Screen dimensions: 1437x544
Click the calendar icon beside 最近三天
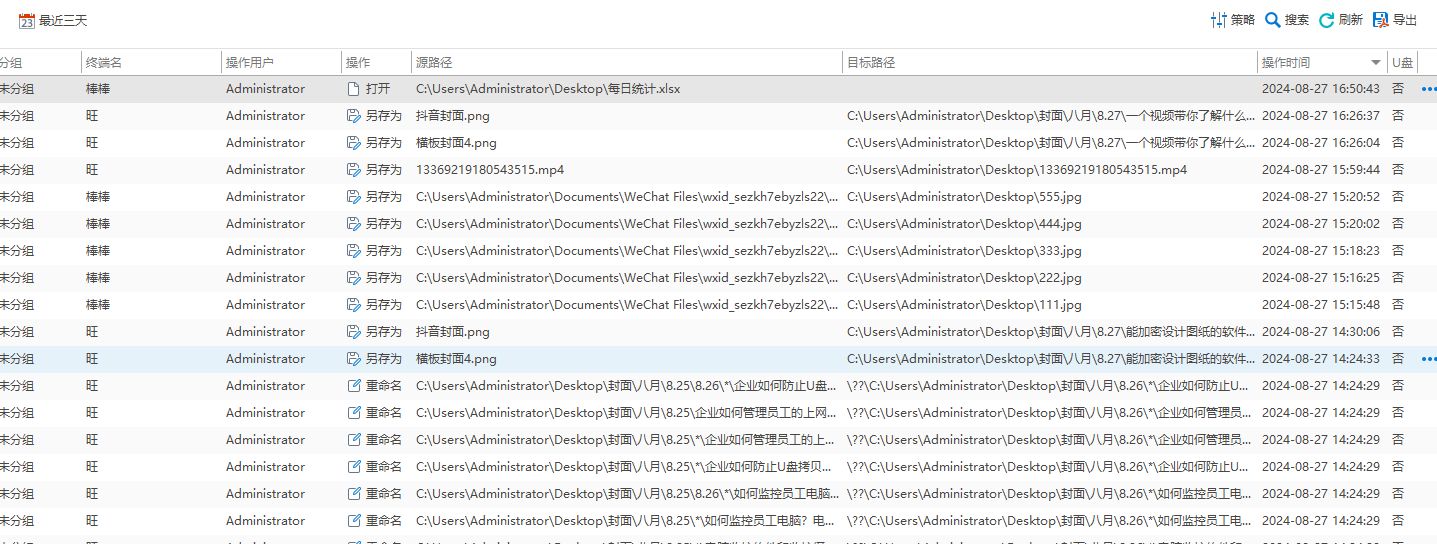click(27, 20)
